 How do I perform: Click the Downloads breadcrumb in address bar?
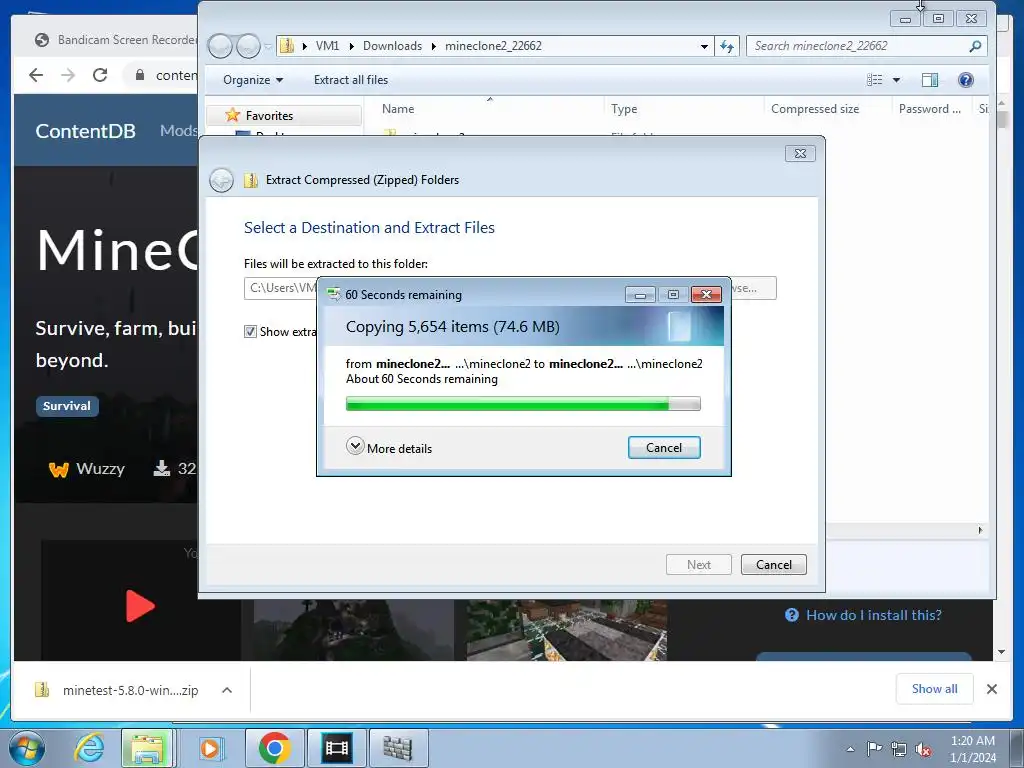[x=392, y=46]
